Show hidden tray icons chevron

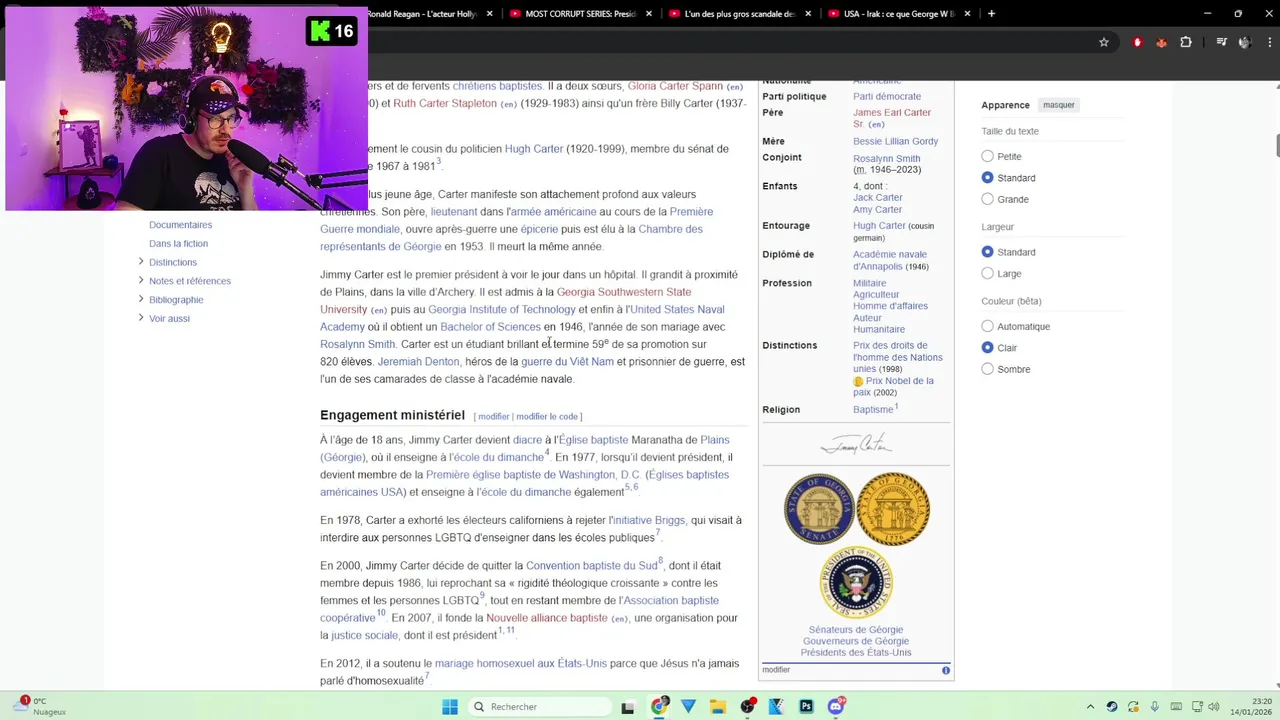click(x=1090, y=707)
